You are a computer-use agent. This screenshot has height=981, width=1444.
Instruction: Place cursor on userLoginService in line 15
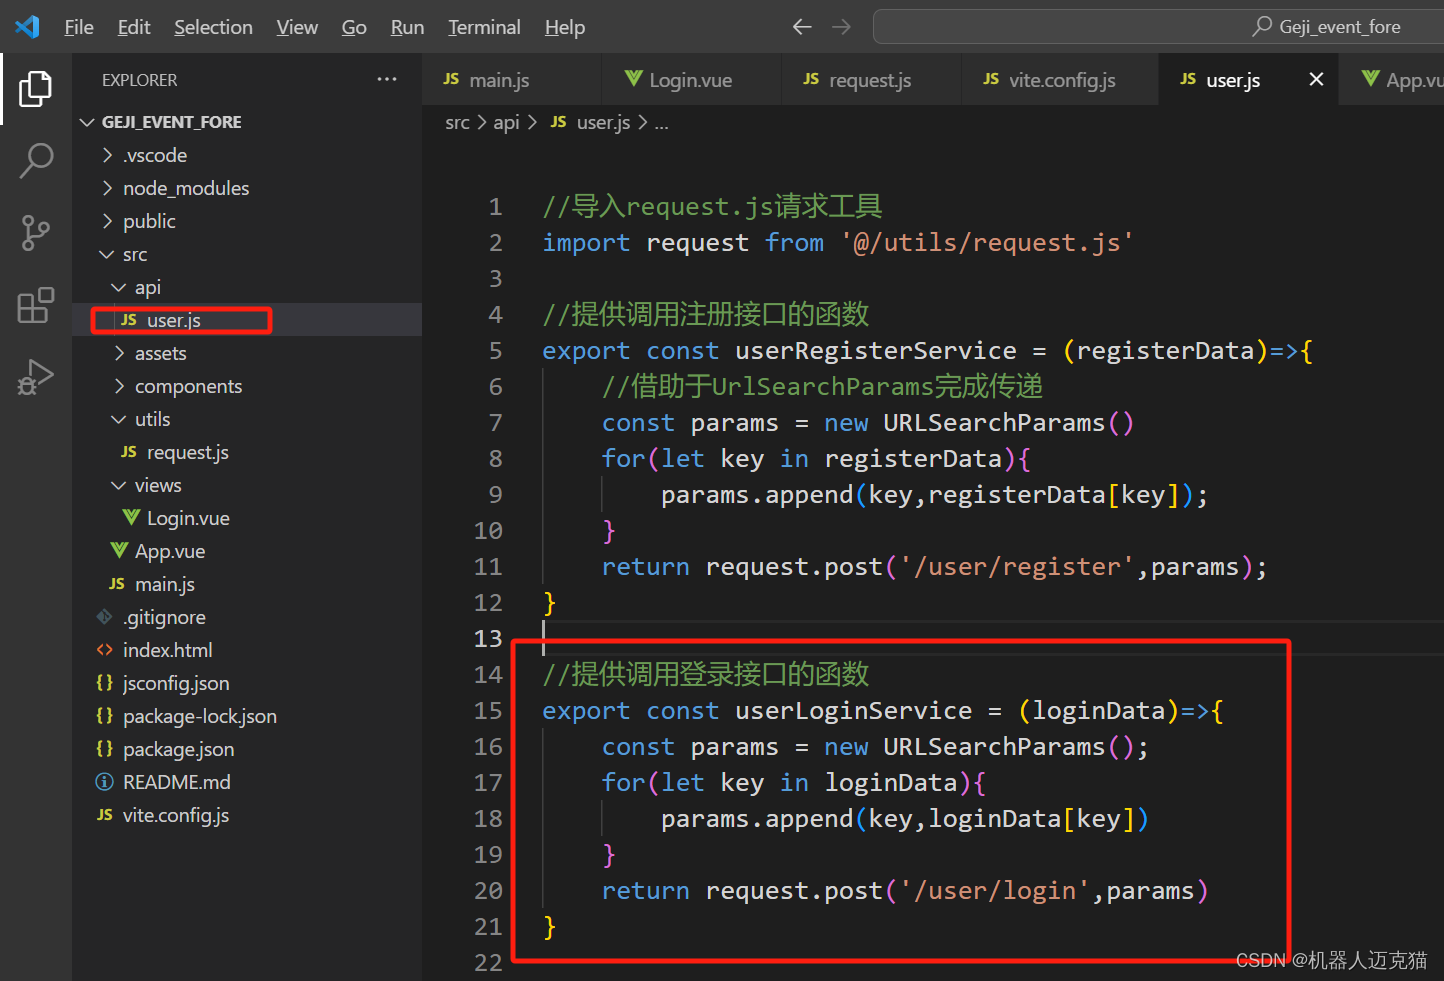[x=854, y=710]
